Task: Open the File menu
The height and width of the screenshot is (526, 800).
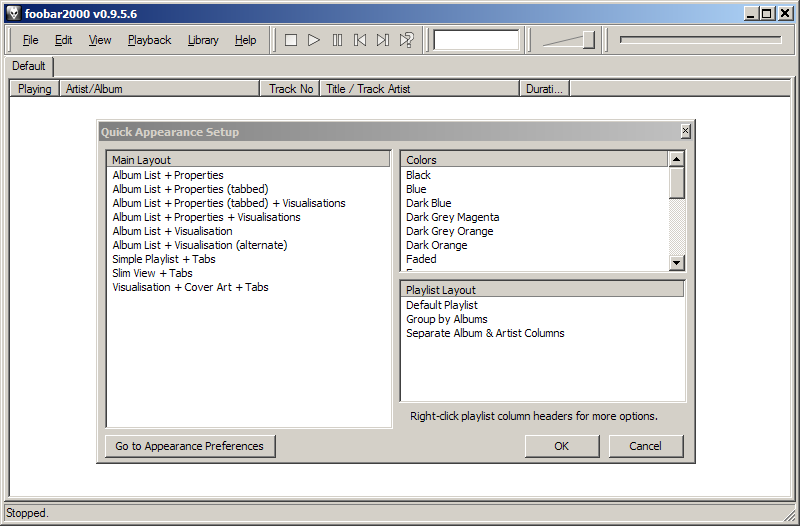Action: pos(31,40)
